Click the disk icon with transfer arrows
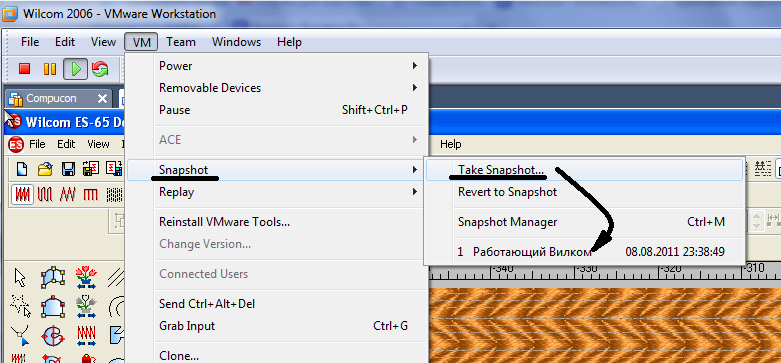This screenshot has height=363, width=781. pos(91,169)
